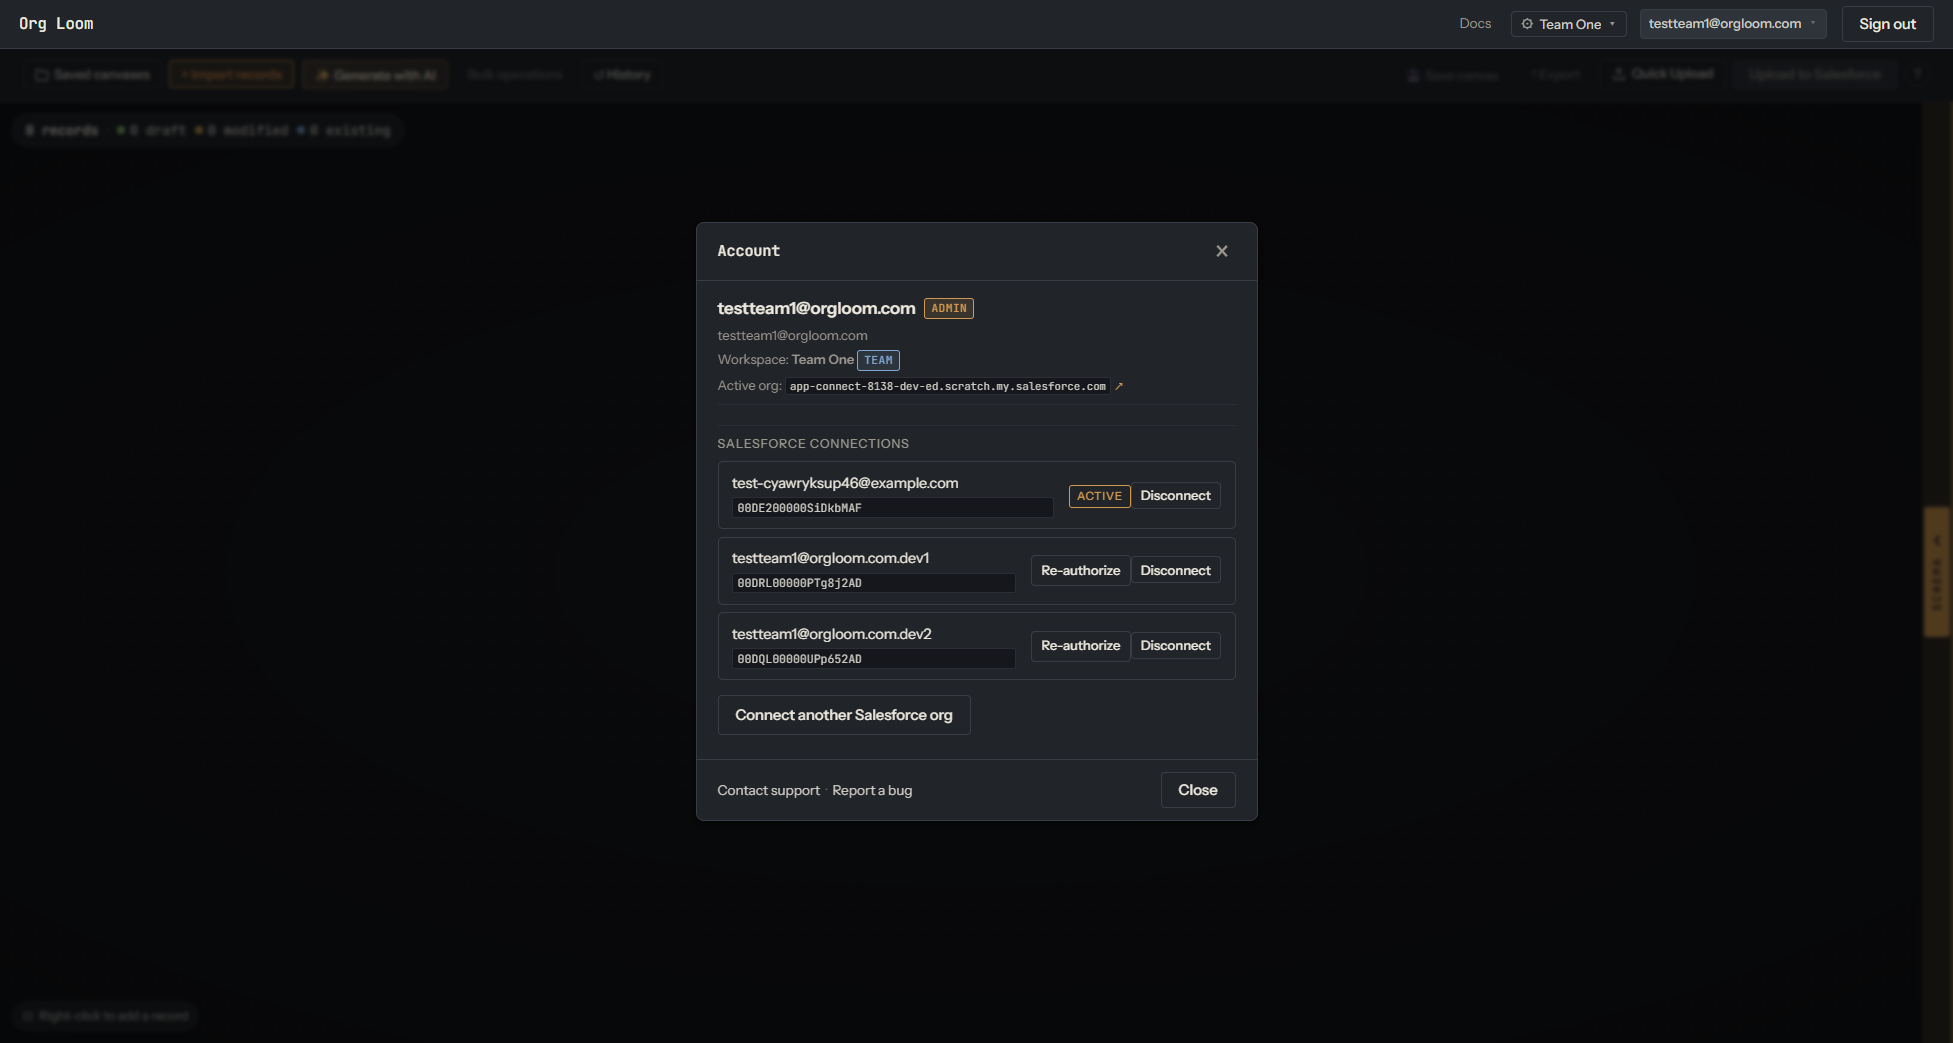Image resolution: width=1953 pixels, height=1043 pixels.
Task: Click the SALESFORCE CONNECTIONS section heading
Action: [x=813, y=444]
